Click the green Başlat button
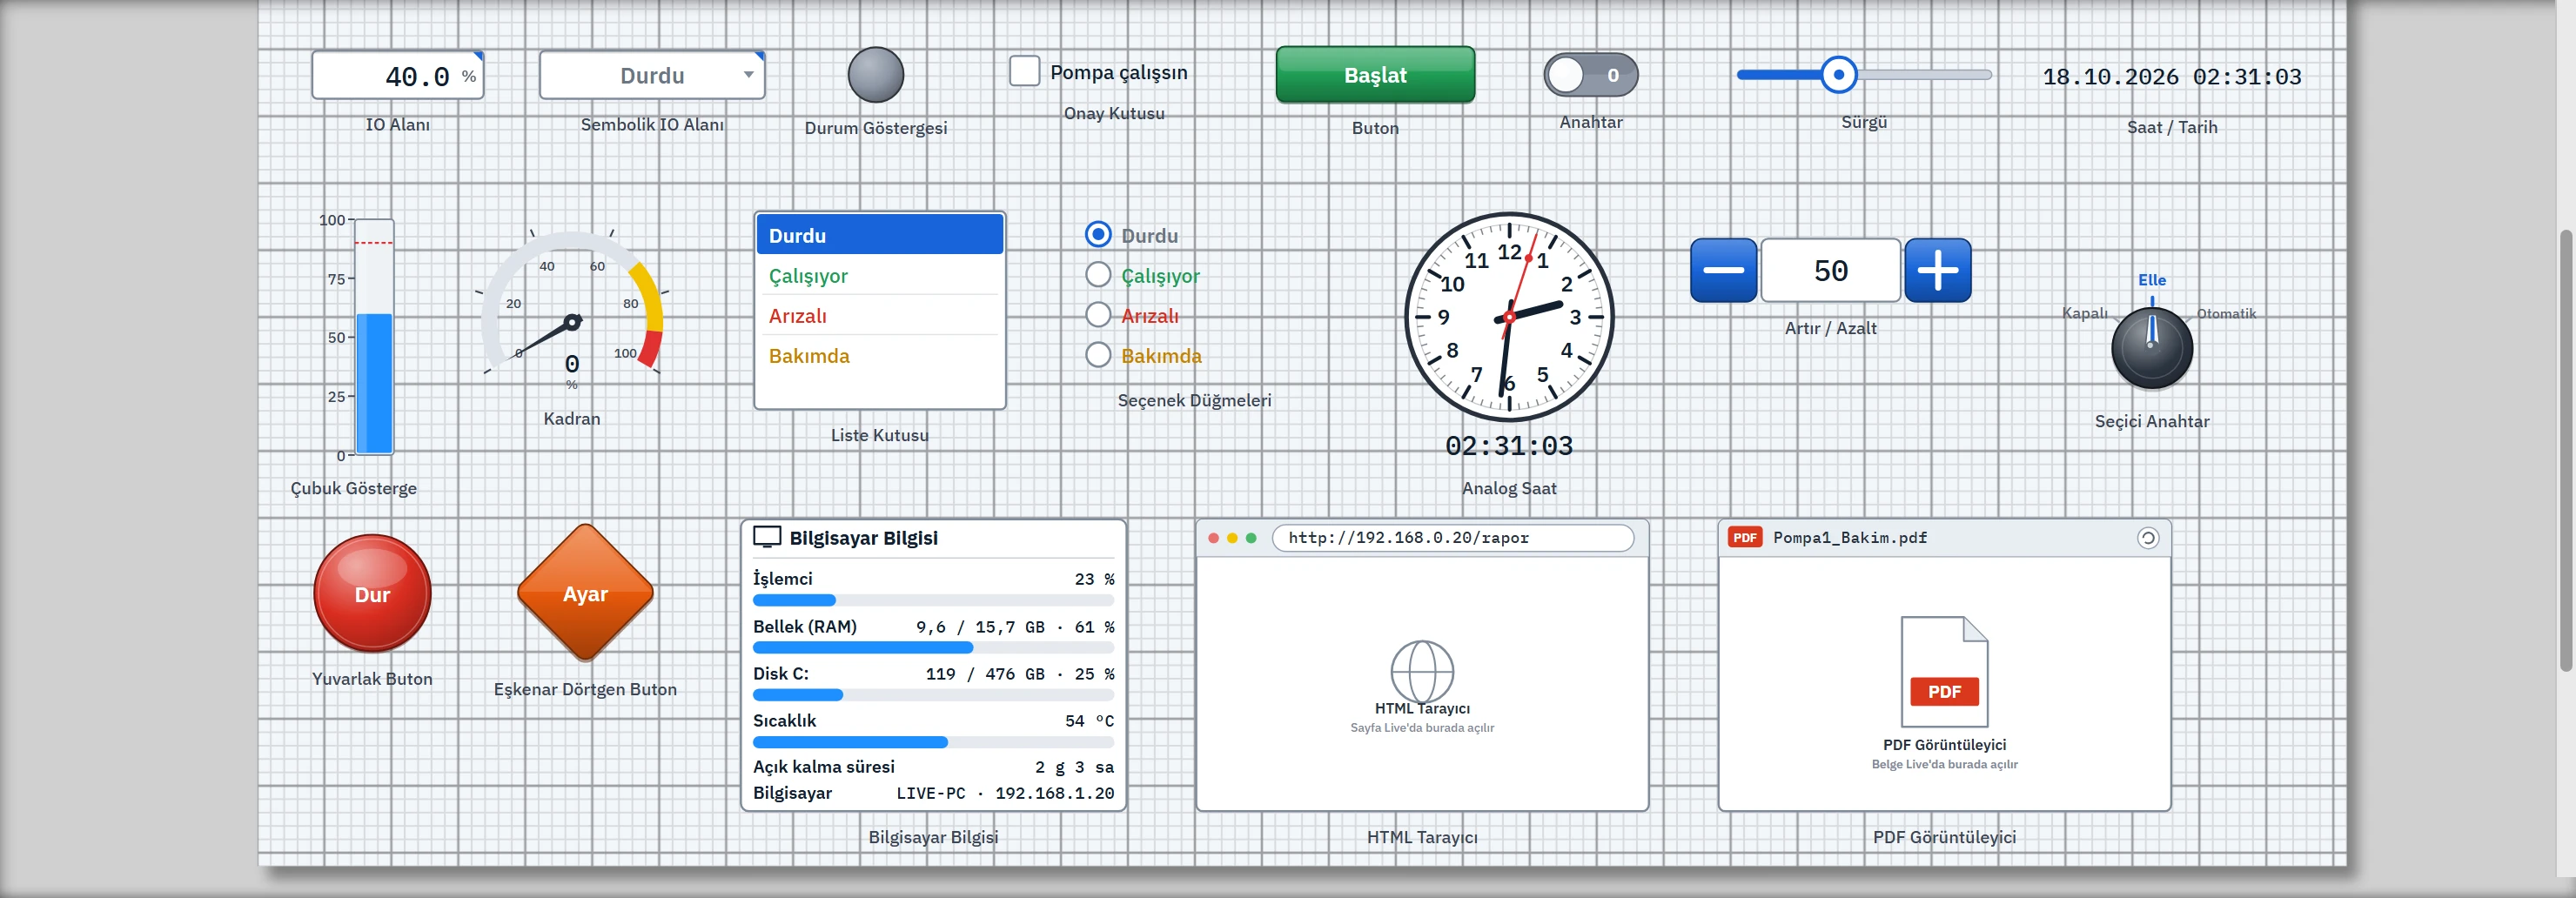This screenshot has height=898, width=2576. 1375,75
